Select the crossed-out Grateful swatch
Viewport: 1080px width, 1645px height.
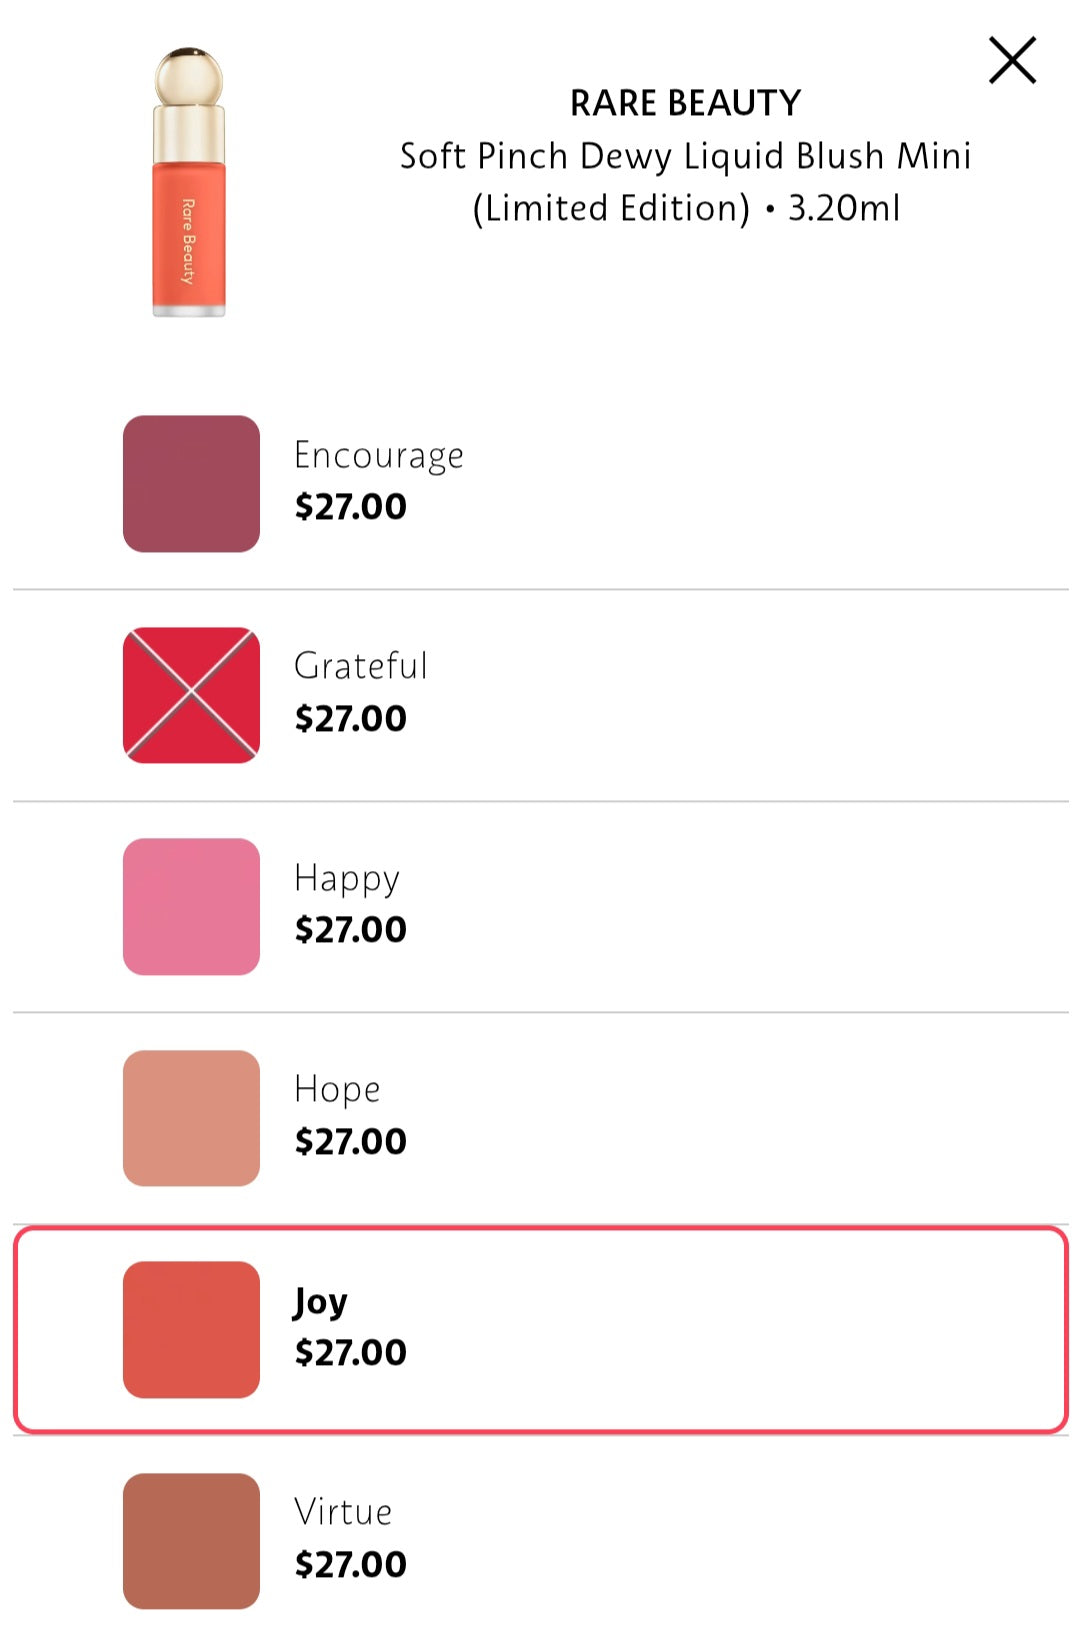coord(191,695)
